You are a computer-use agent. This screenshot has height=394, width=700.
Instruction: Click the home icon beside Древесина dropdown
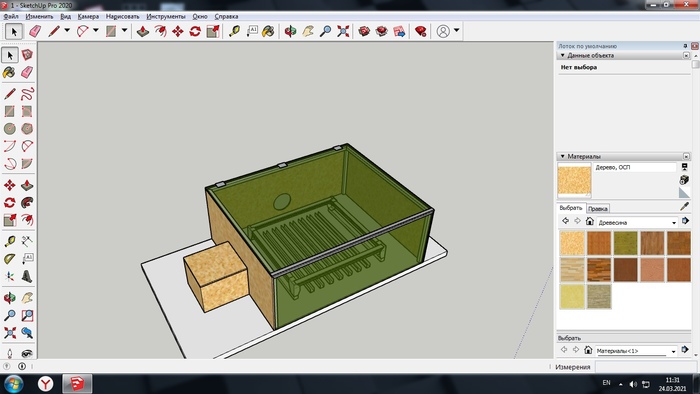589,221
